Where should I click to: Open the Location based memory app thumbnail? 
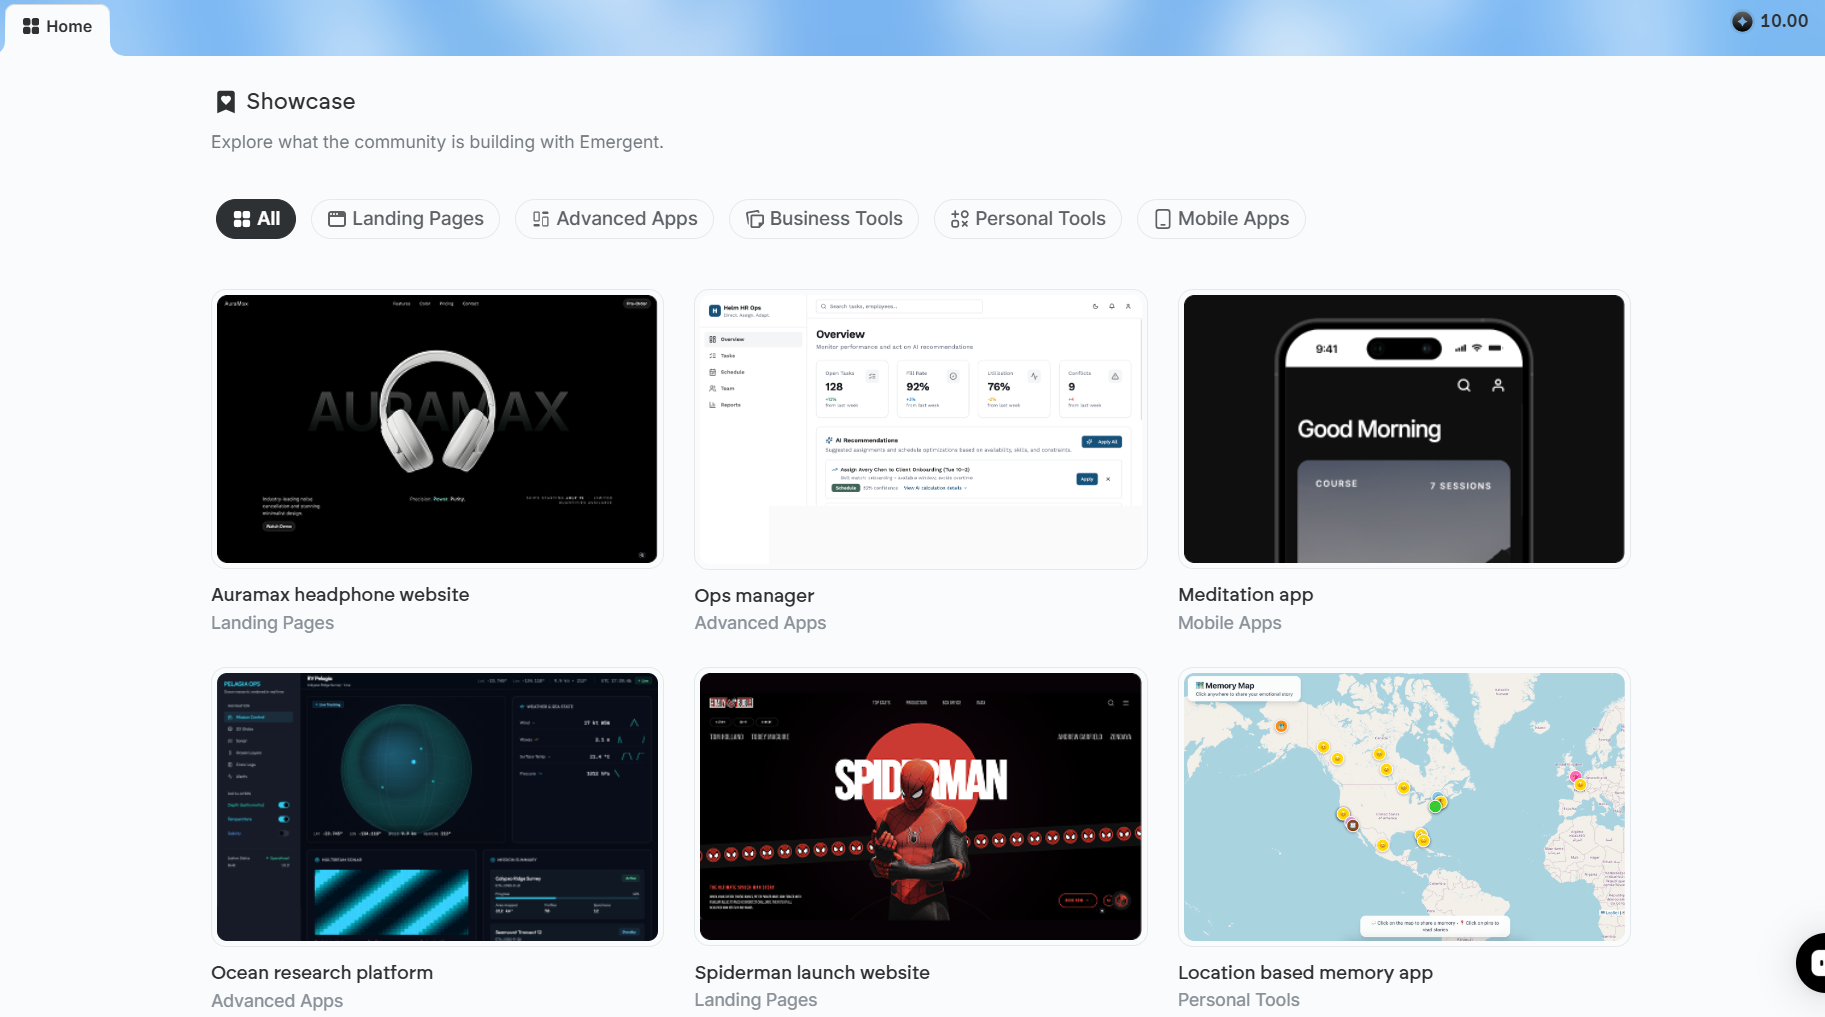(1404, 807)
